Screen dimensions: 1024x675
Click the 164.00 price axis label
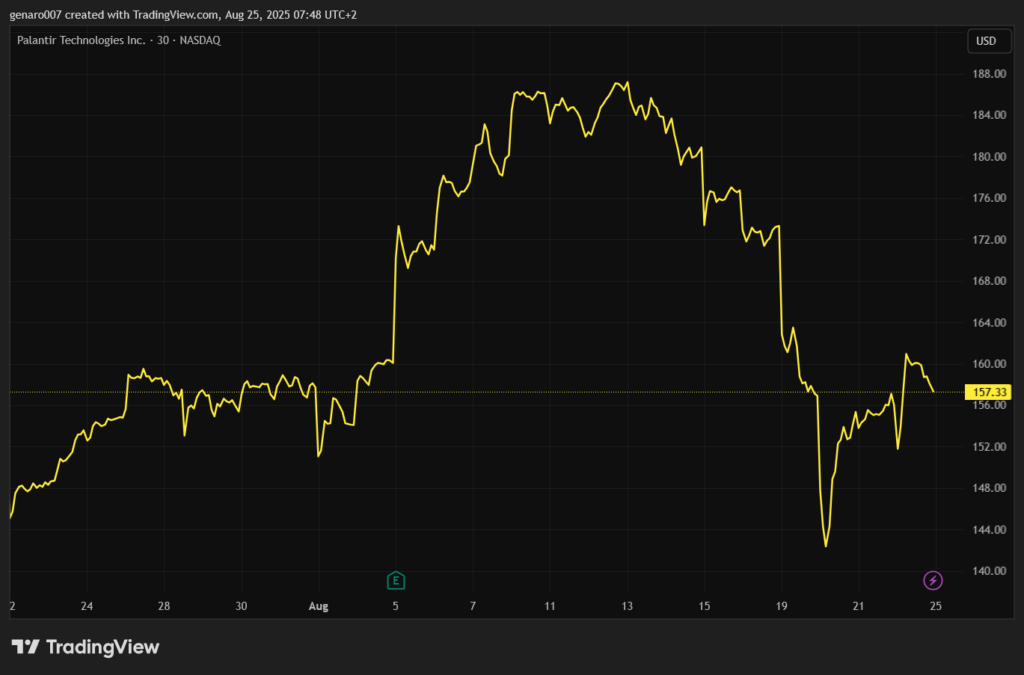988,323
